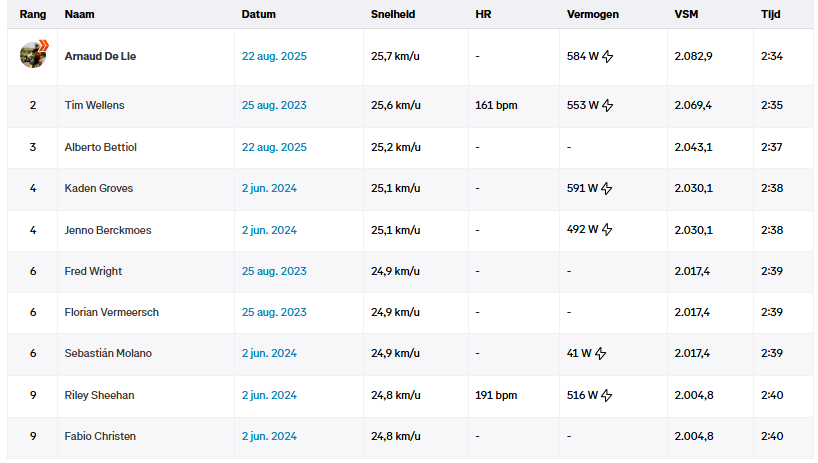Open Tim Wellens' 25 aug. 2023 activity
The height and width of the screenshot is (463, 818).
click(274, 106)
